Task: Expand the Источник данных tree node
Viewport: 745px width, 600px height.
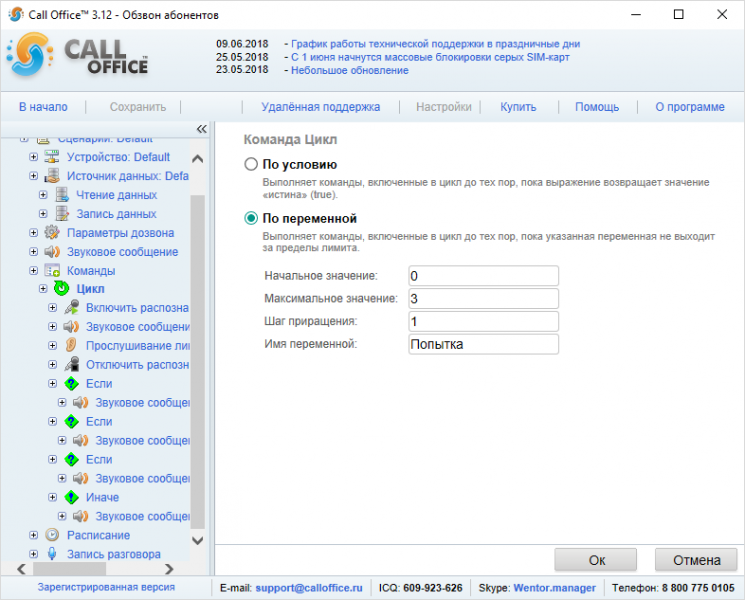Action: click(x=33, y=175)
